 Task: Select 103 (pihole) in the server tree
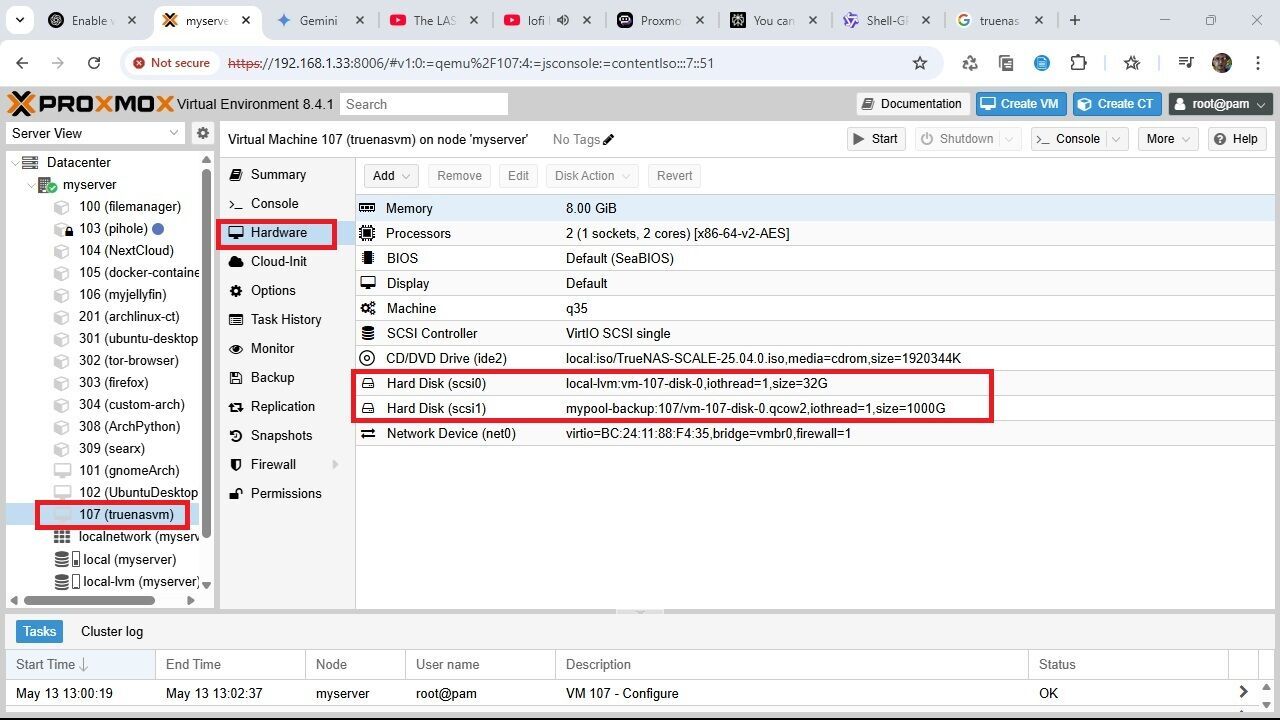tap(113, 228)
